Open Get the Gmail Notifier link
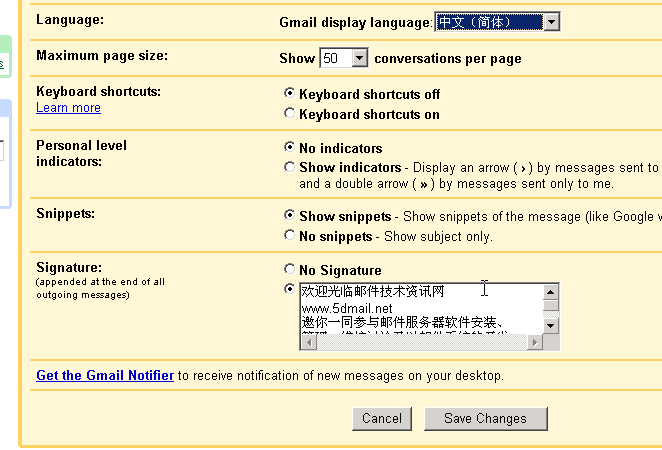The height and width of the screenshot is (450, 662). pyautogui.click(x=105, y=375)
